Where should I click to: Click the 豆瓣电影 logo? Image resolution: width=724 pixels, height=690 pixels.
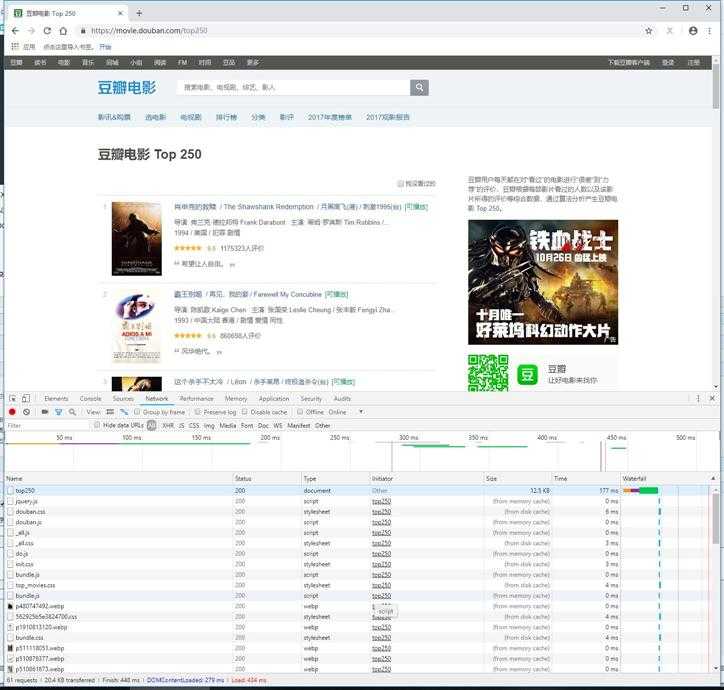point(127,87)
